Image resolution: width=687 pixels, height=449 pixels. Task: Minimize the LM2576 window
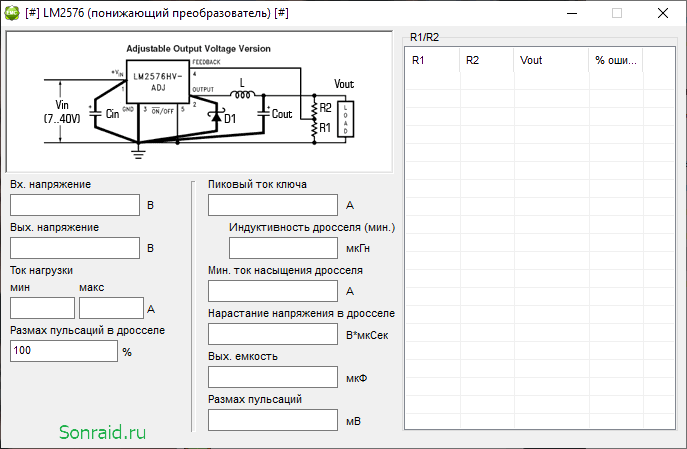point(572,13)
